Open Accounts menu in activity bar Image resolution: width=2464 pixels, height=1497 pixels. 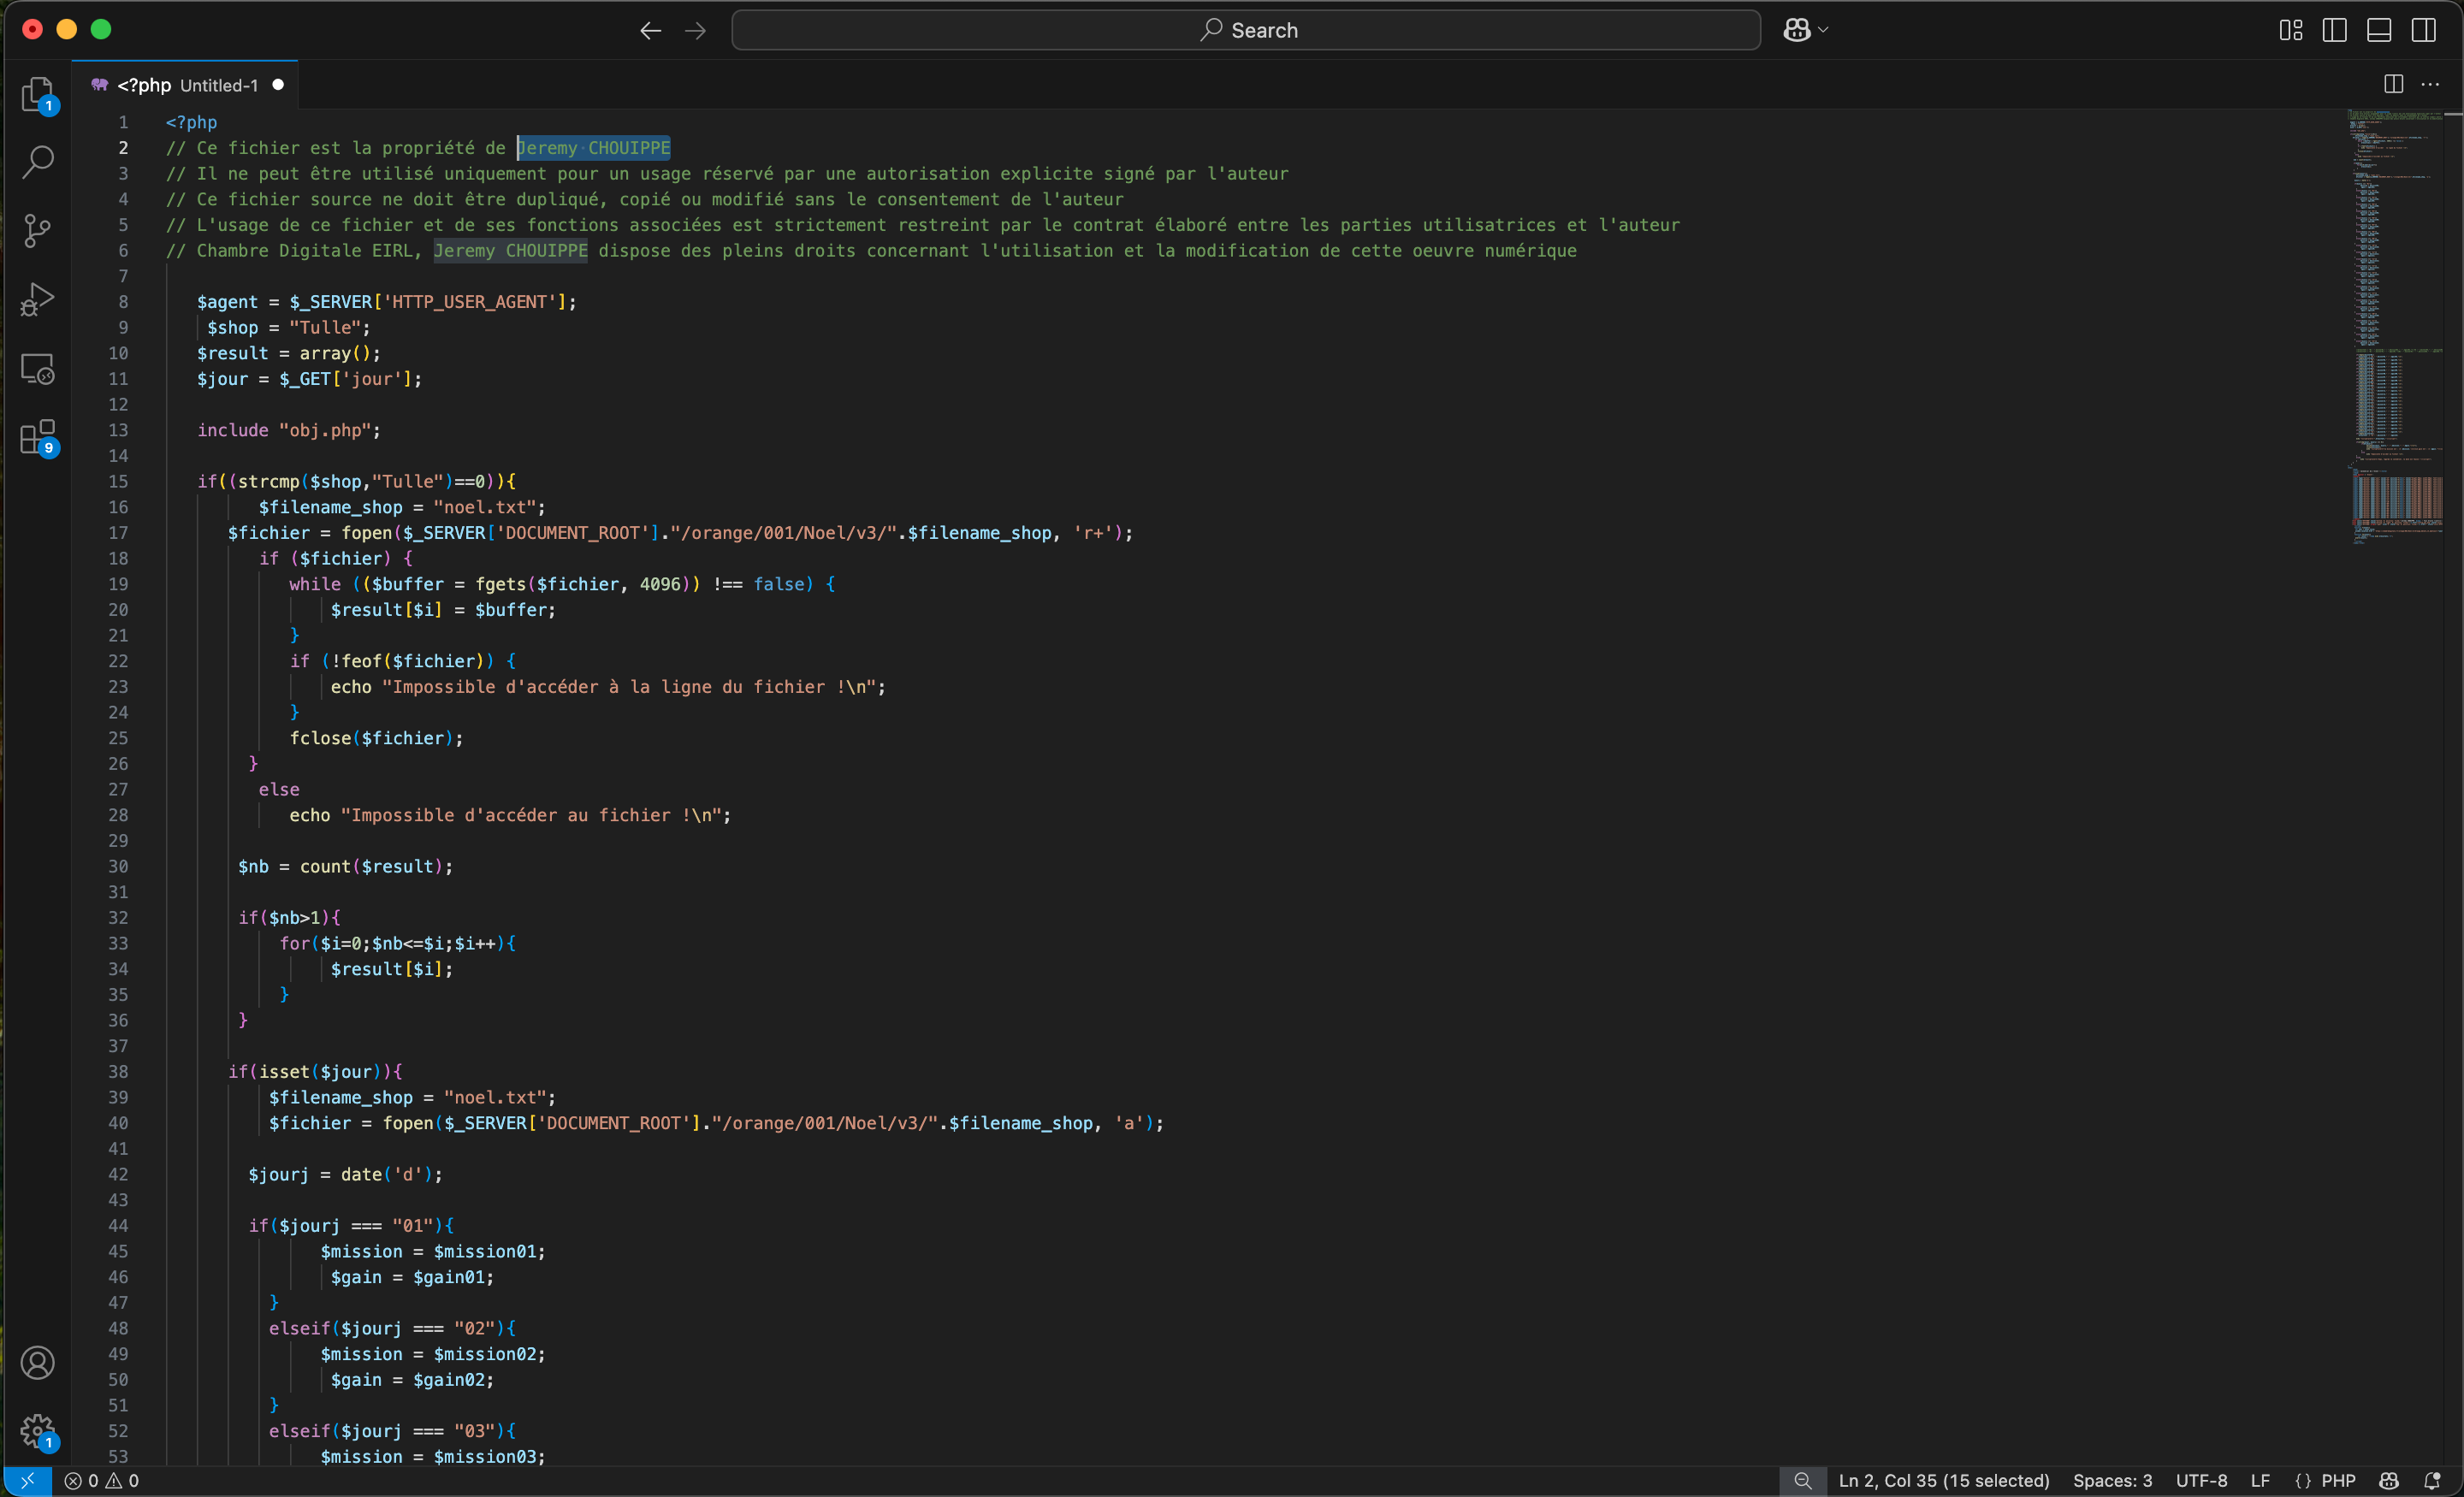[37, 1363]
